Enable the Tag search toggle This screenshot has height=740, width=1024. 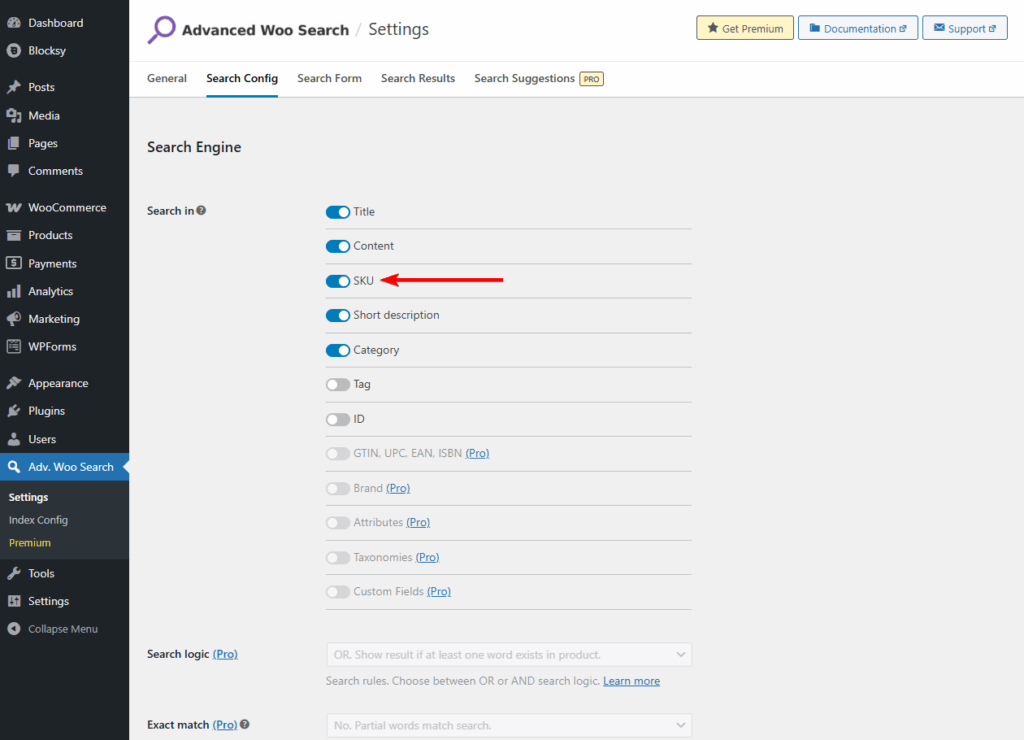point(337,384)
